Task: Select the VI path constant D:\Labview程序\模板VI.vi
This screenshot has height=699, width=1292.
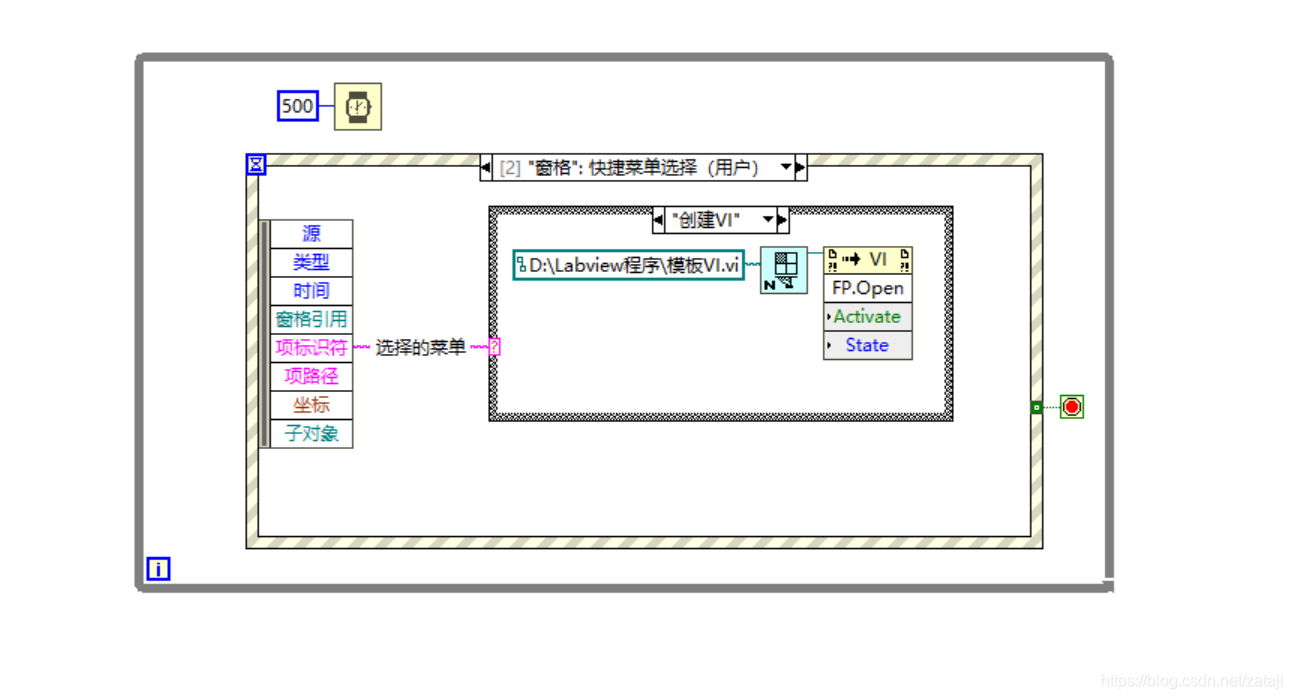Action: (x=629, y=265)
